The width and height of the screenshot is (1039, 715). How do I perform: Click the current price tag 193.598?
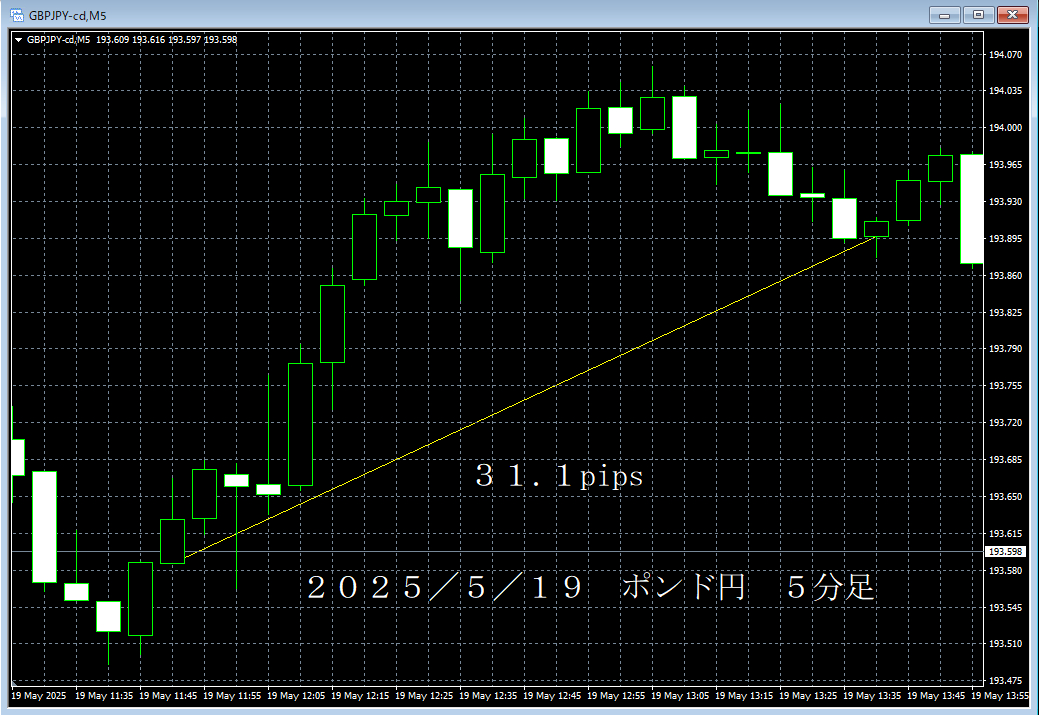click(1004, 552)
